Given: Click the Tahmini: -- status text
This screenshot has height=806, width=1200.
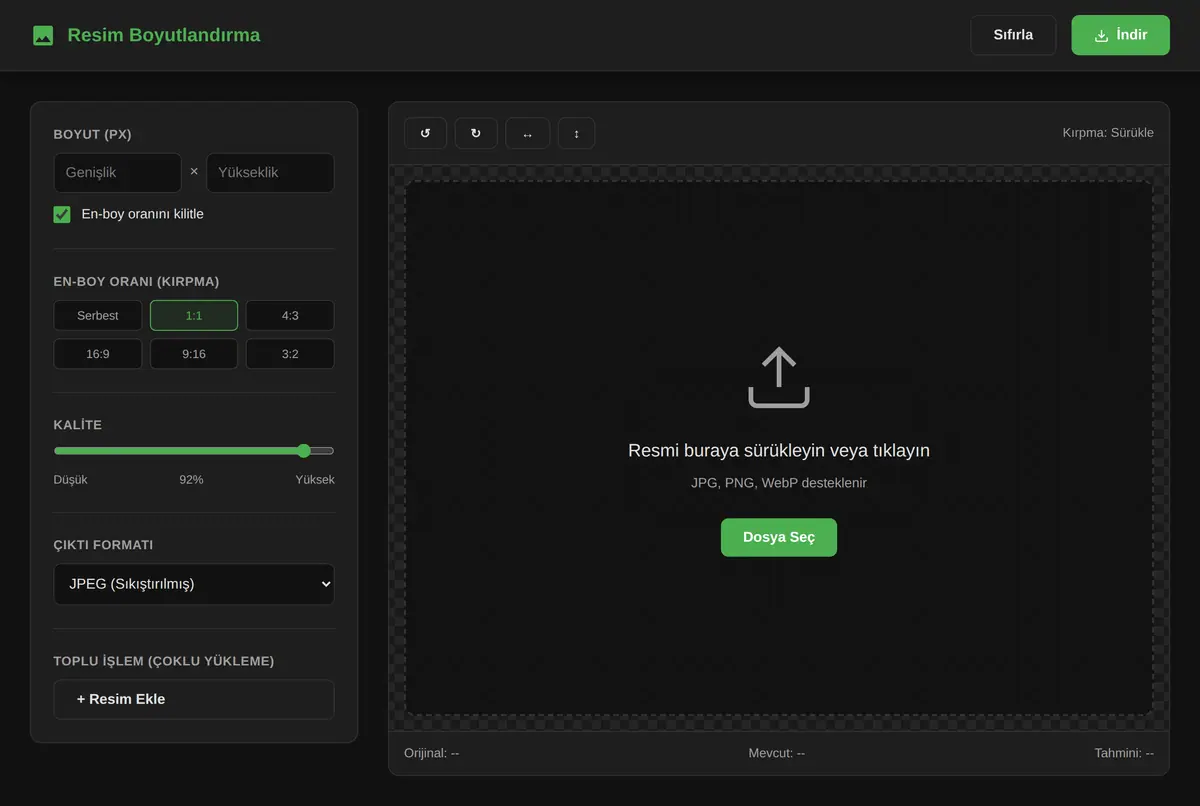Looking at the screenshot, I should pyautogui.click(x=1124, y=753).
